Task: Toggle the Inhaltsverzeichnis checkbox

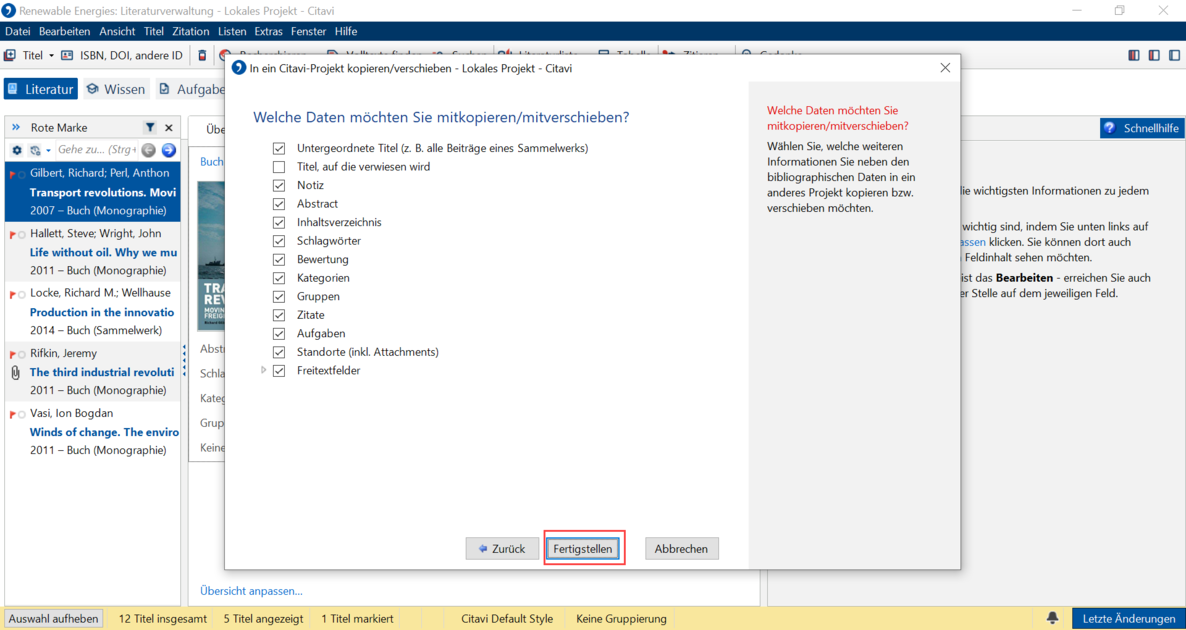Action: tap(279, 222)
